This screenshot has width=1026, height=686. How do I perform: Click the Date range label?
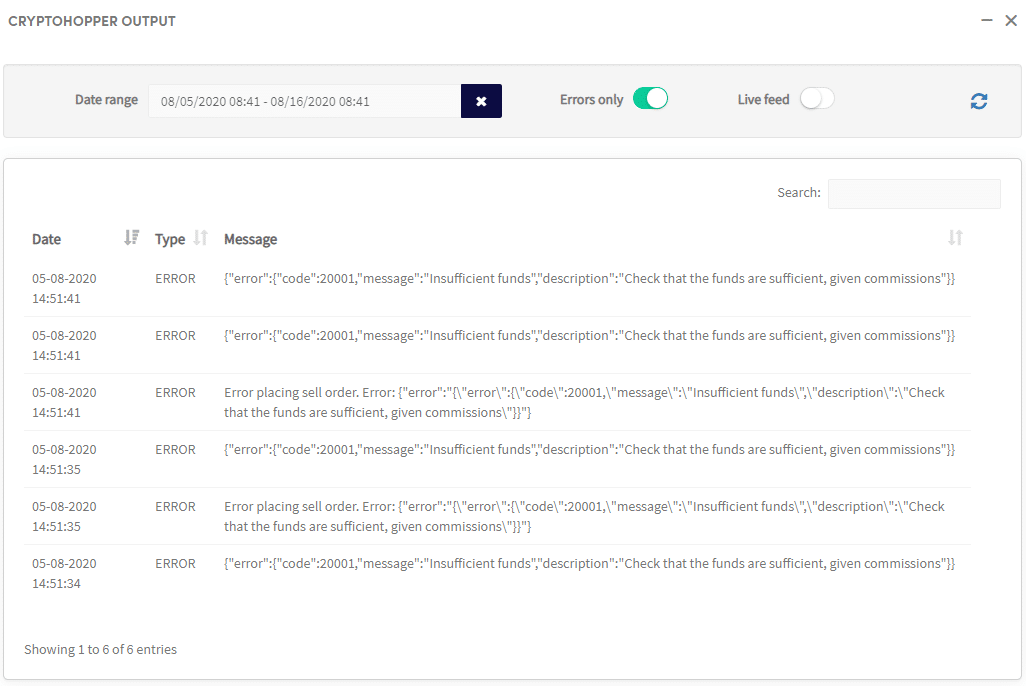[x=107, y=99]
